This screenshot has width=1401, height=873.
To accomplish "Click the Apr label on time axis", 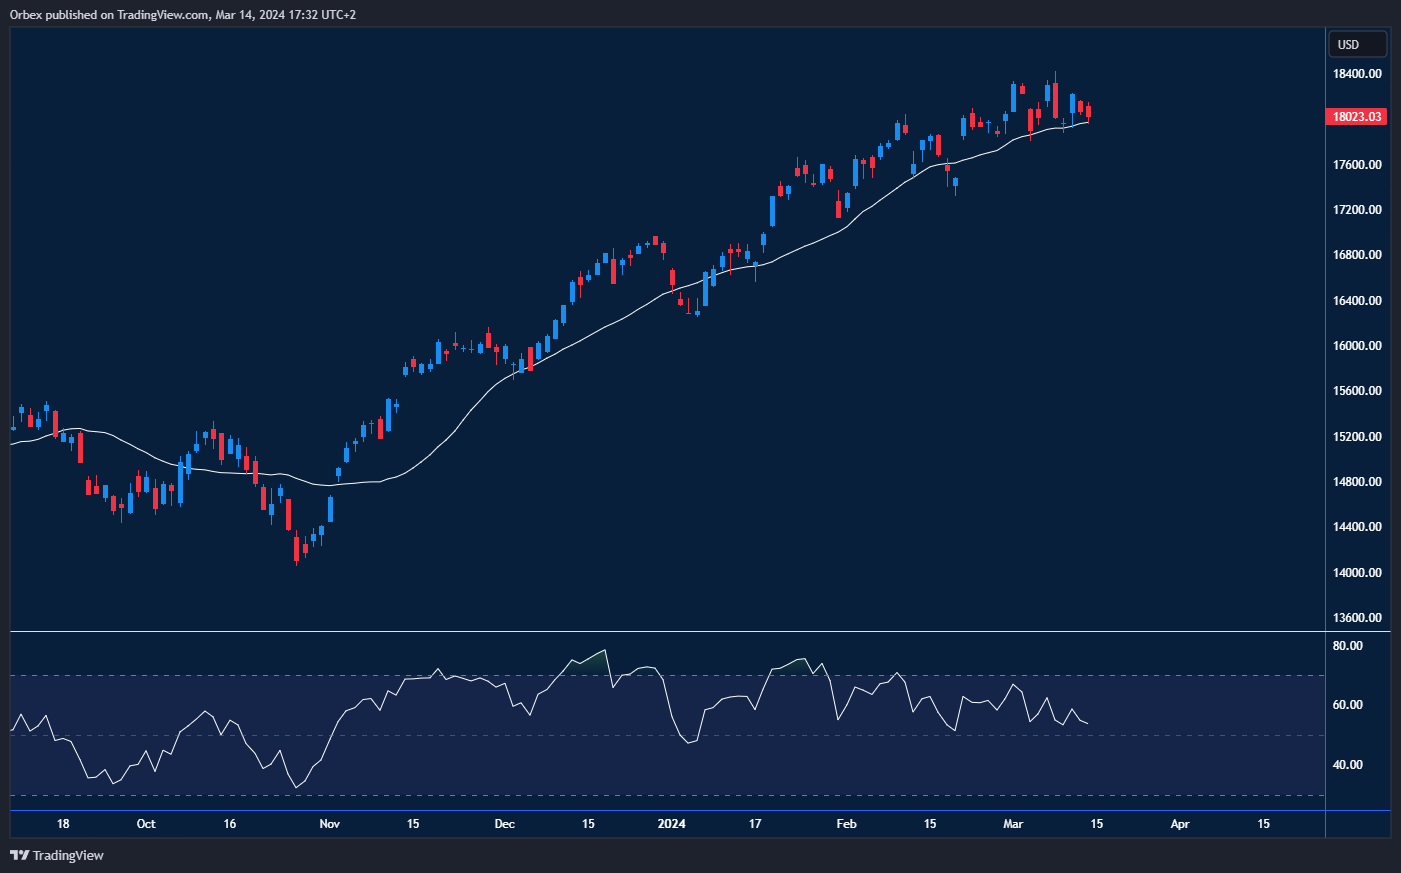I will [1180, 824].
